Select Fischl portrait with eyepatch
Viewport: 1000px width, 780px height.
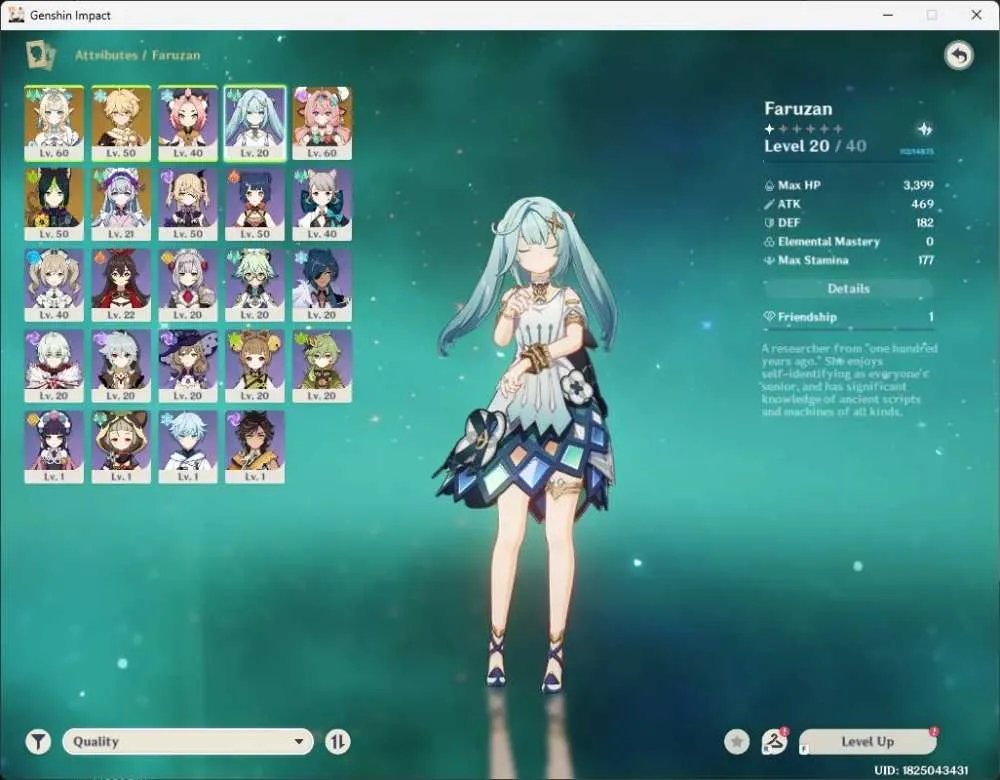pos(188,205)
